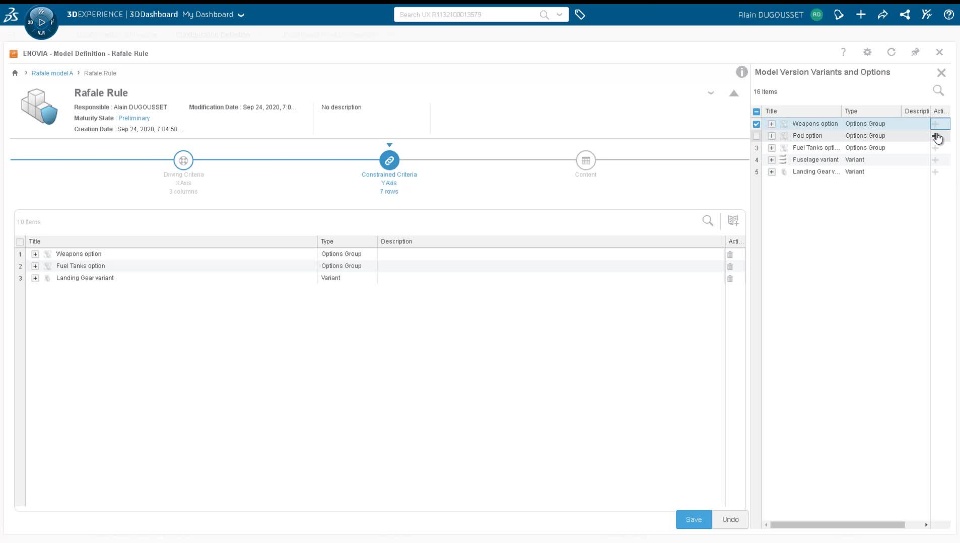
Task: Sort main table by Type column
Action: point(347,242)
